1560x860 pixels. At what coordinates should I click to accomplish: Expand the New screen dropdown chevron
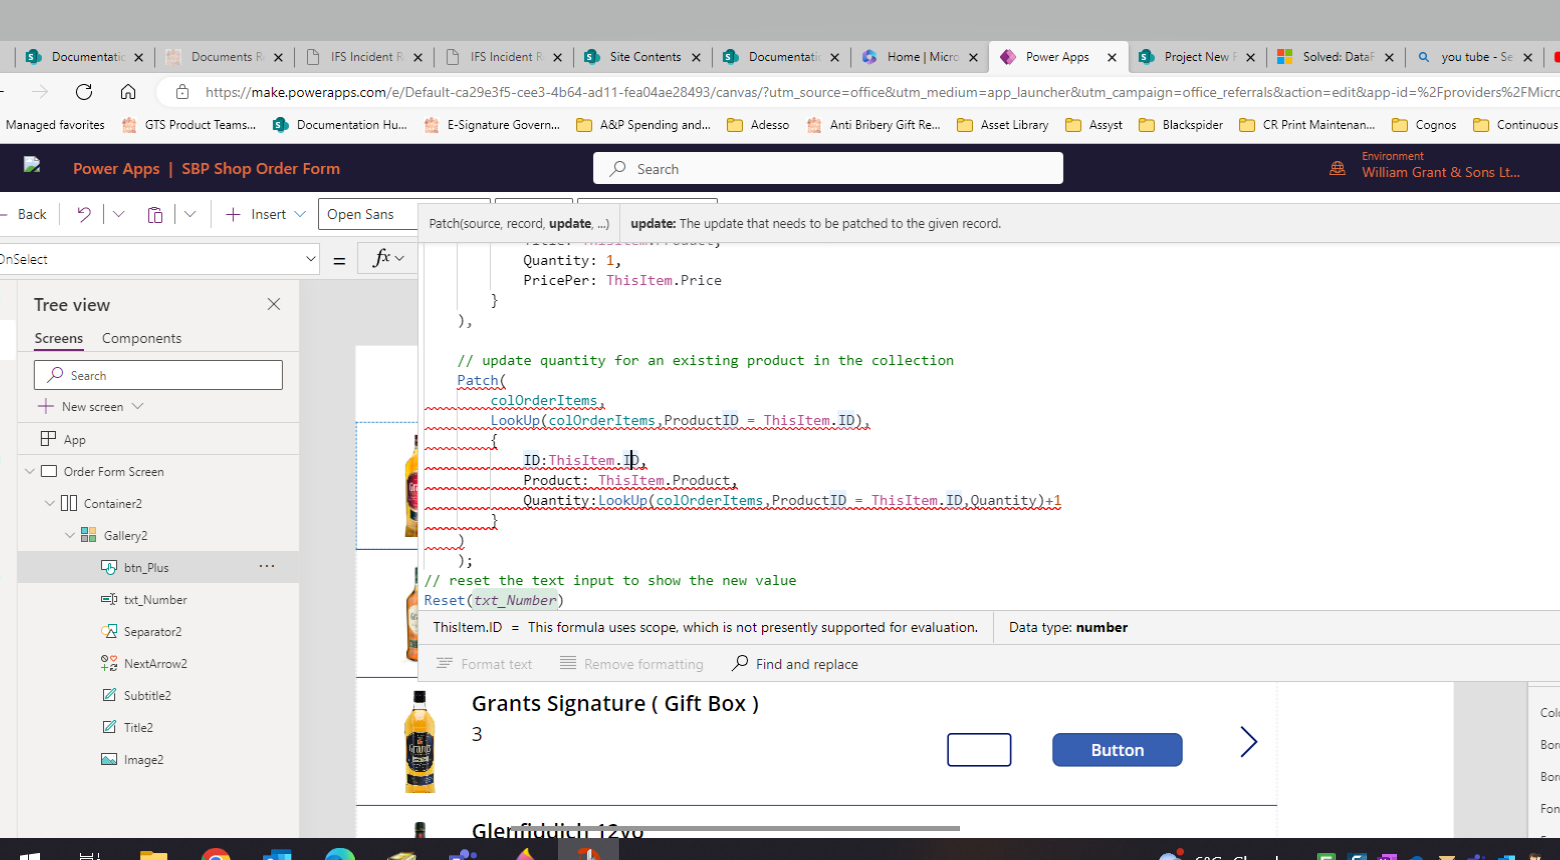(138, 406)
